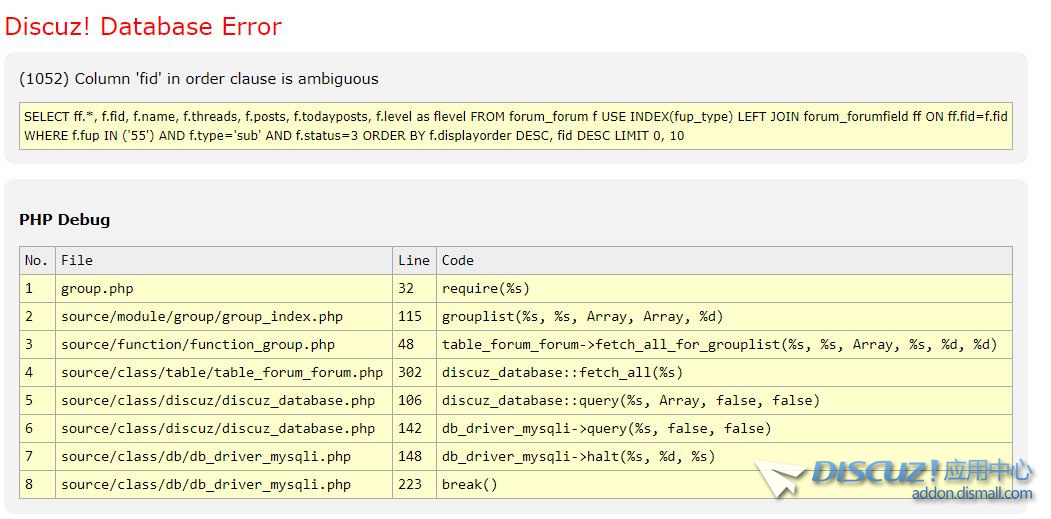Click the 'Line' column header
The image size is (1051, 519).
pyautogui.click(x=414, y=260)
